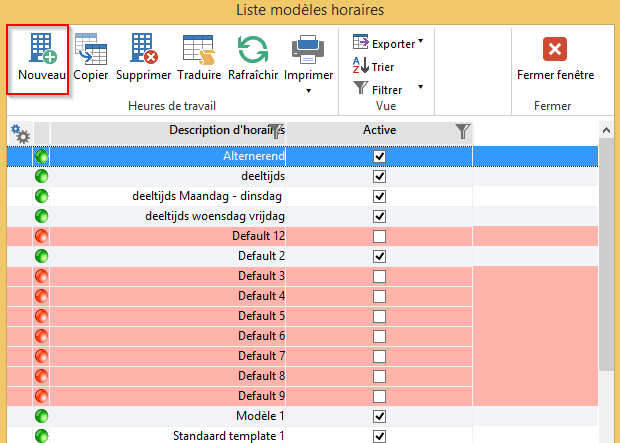
Task: Uncheck Active for Alternerend row
Action: coord(379,157)
